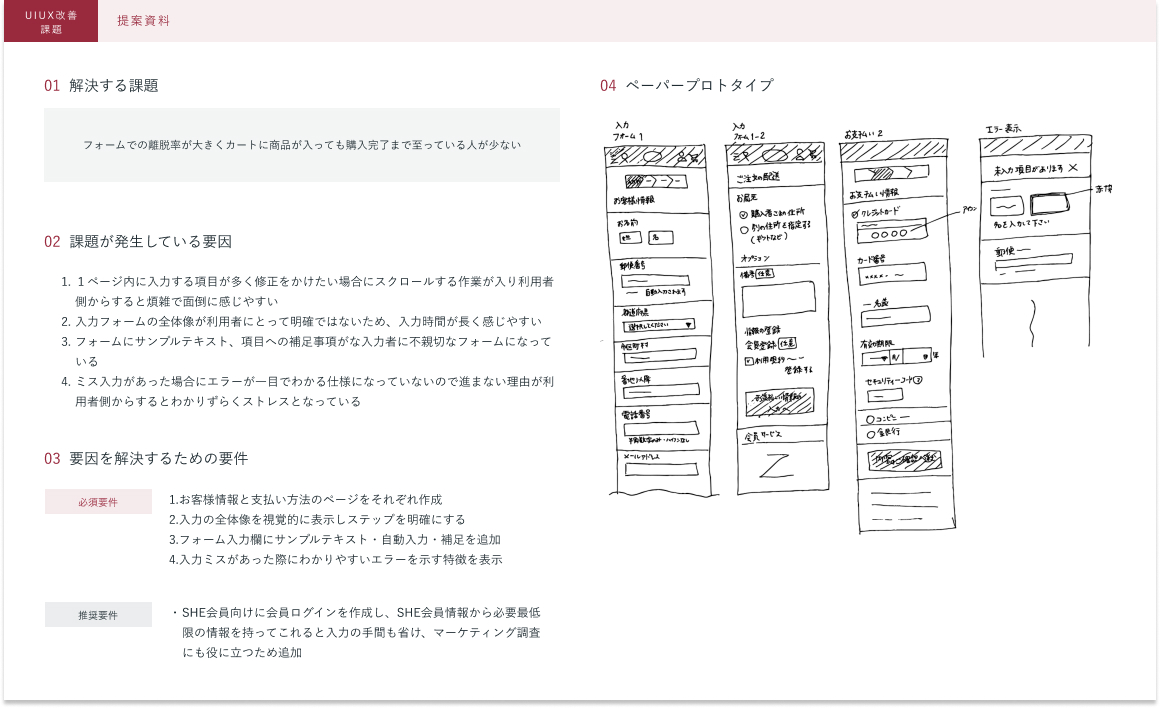This screenshot has width=1160, height=708.
Task: Click the step progress indicator on payment sketch
Action: pyautogui.click(x=889, y=171)
